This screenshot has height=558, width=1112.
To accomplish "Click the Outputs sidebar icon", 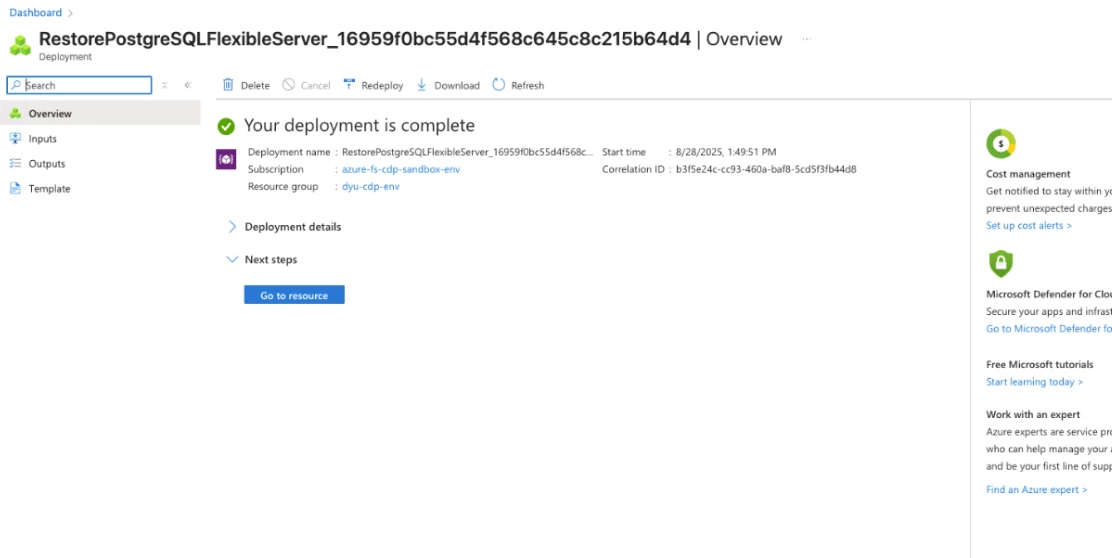I will 16,163.
